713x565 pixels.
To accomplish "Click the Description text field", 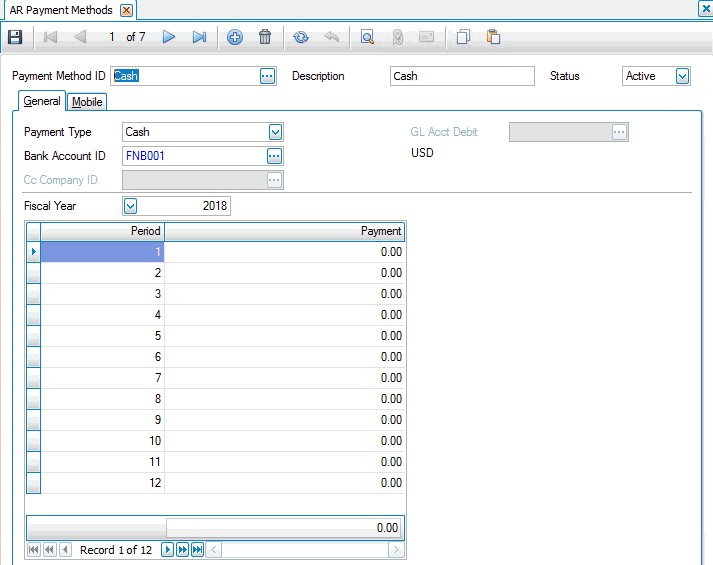I will 461,76.
